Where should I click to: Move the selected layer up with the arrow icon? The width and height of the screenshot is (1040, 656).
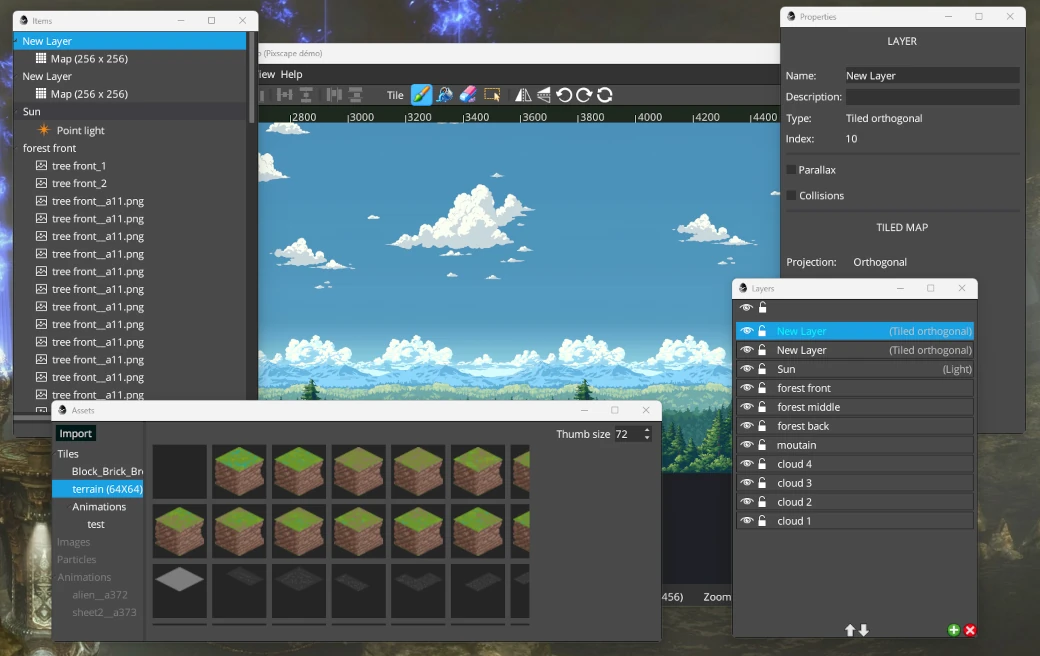click(849, 630)
